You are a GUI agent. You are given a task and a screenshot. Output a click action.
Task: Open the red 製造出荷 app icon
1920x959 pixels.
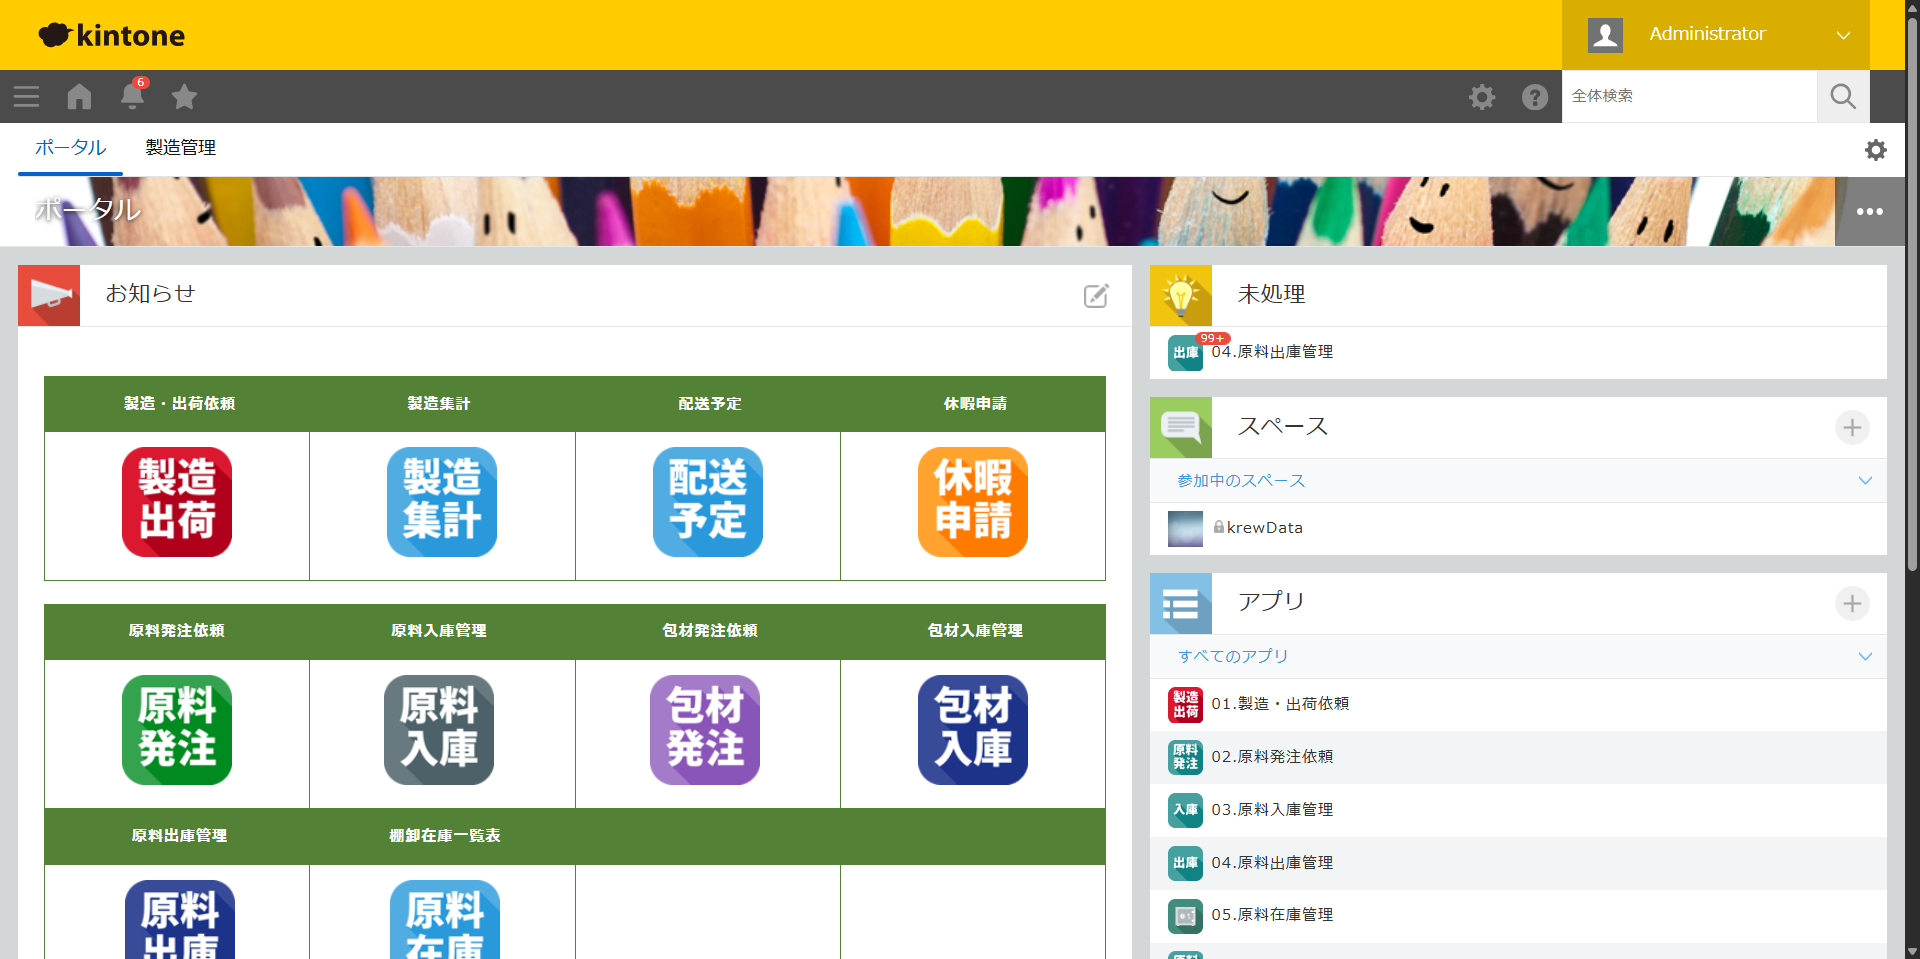[x=177, y=502]
